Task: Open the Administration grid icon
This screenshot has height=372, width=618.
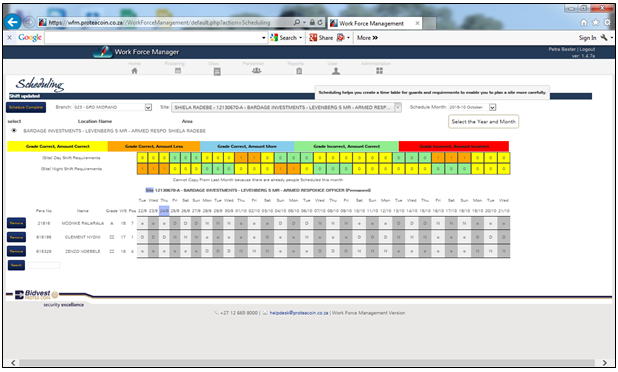Action: click(x=379, y=71)
